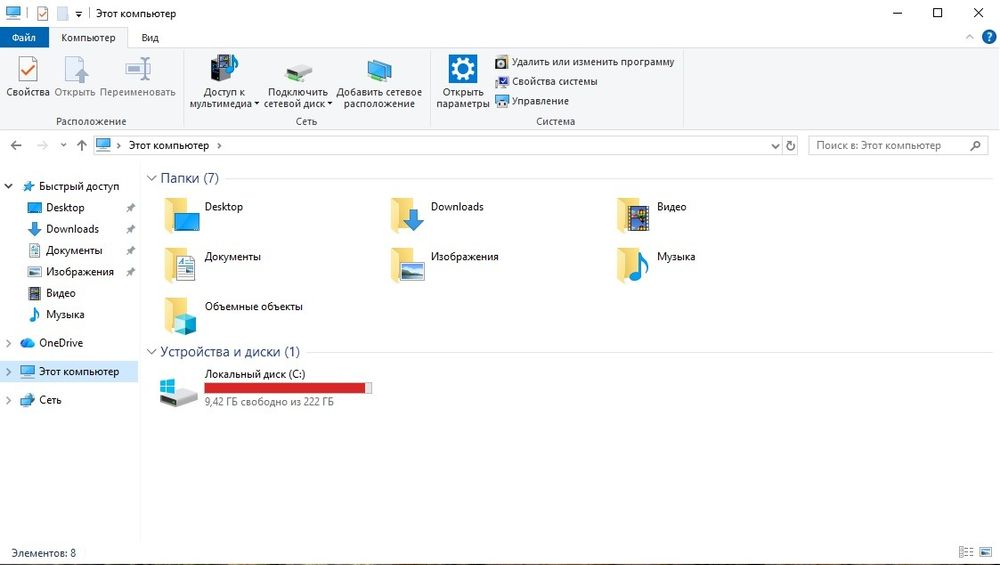Click the pin icon next to Downloads

(131, 229)
